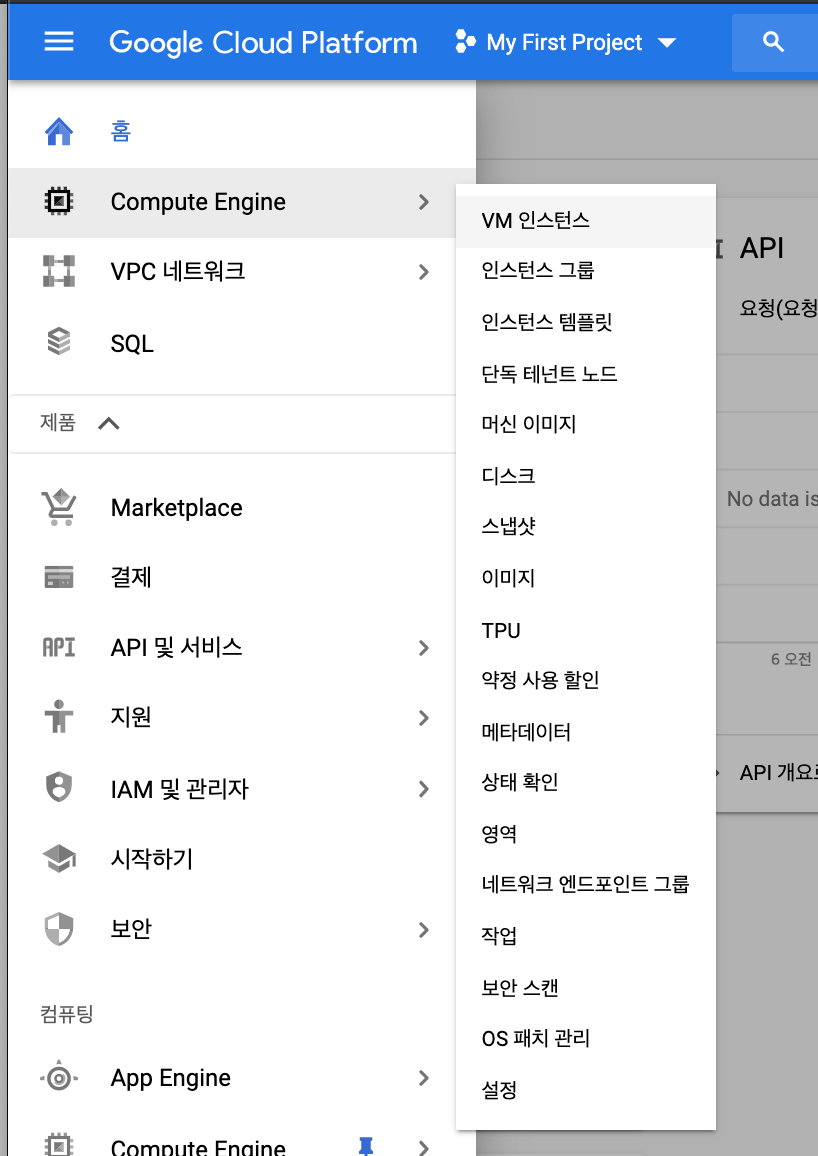Image resolution: width=818 pixels, height=1156 pixels.
Task: Click the project hexagon dots icon
Action: (x=465, y=42)
